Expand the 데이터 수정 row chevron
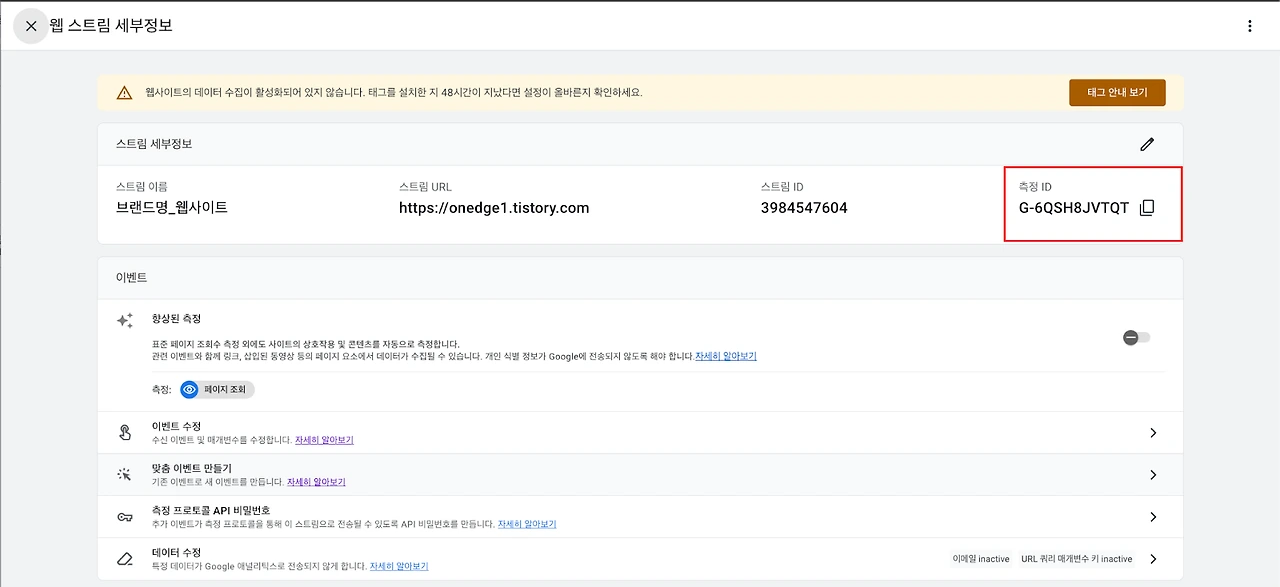The width and height of the screenshot is (1280, 587). coord(1152,560)
